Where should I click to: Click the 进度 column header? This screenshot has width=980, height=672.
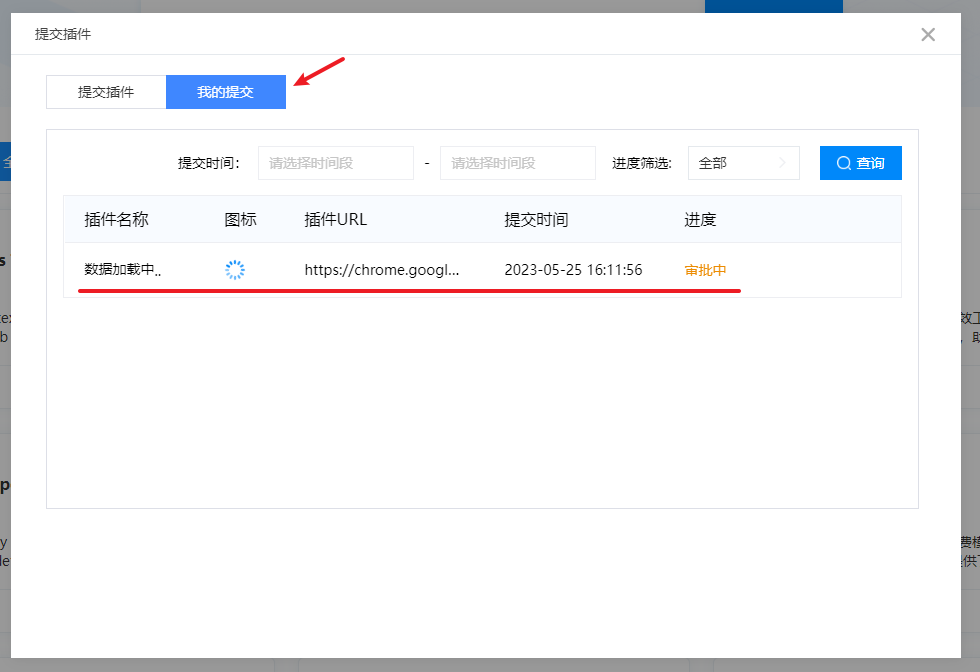[700, 220]
